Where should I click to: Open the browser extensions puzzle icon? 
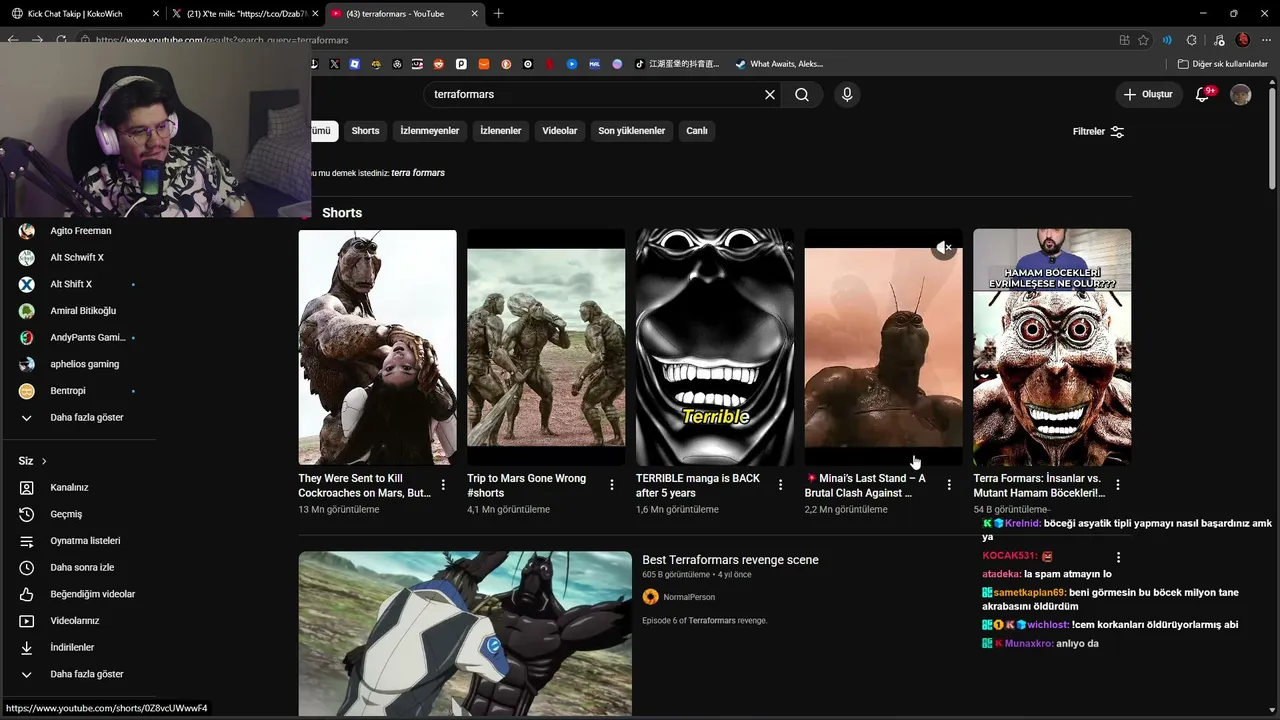coord(1191,40)
